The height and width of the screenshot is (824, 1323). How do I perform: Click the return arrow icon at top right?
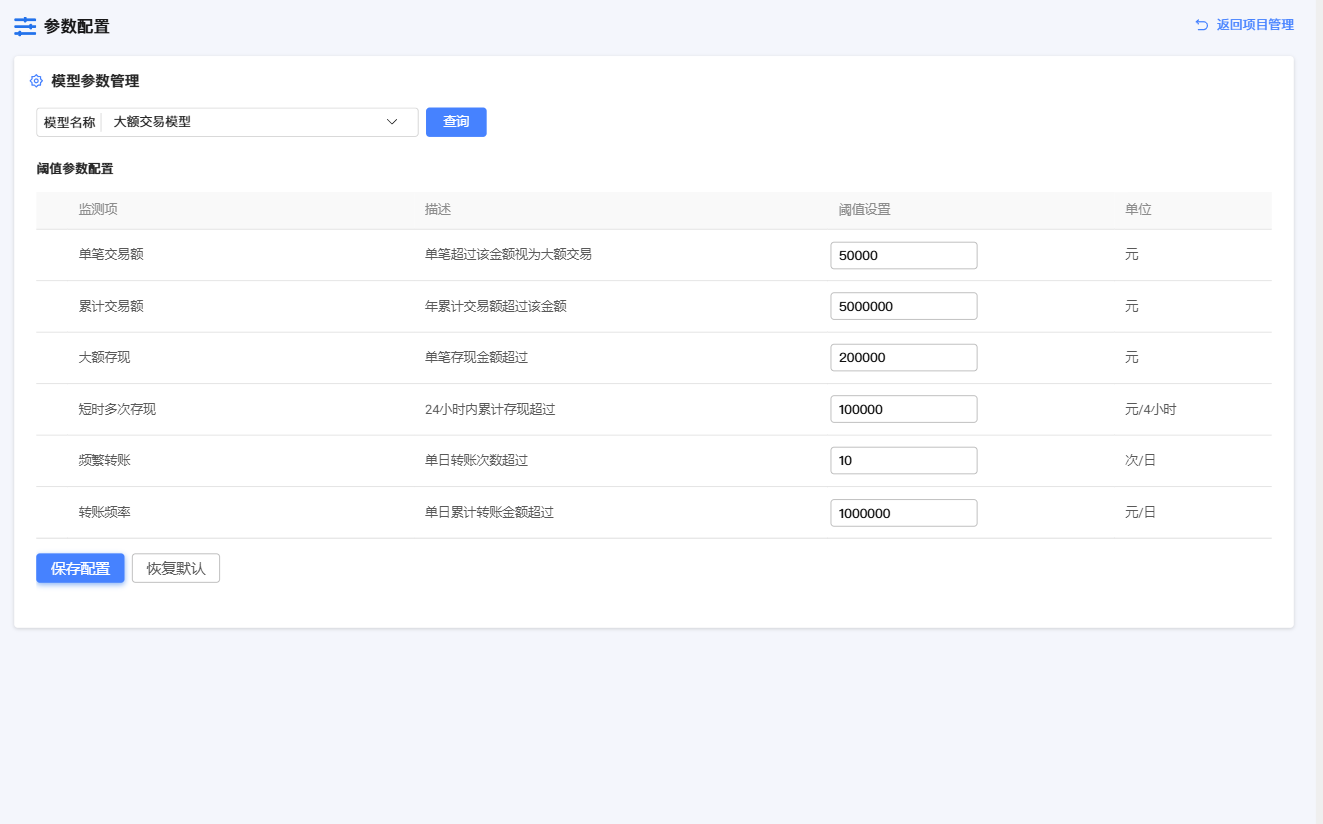1201,25
